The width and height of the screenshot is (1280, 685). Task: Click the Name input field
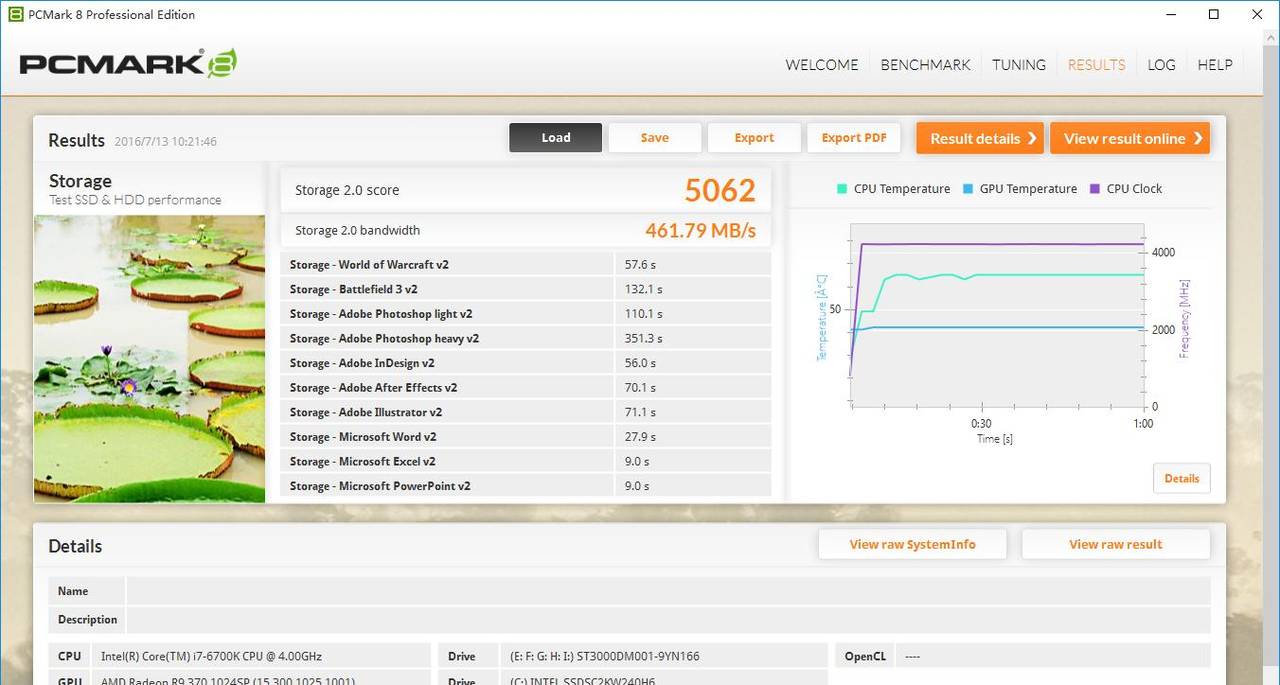point(667,591)
